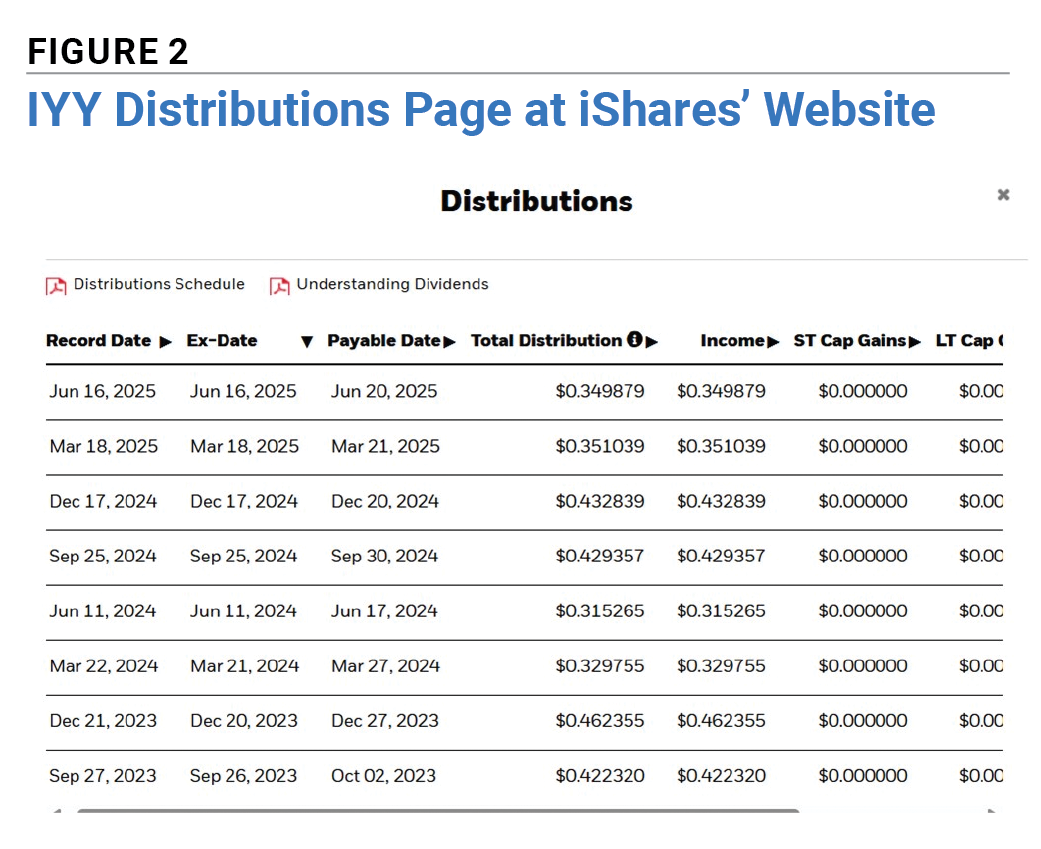Select ST Cap Gains $0.000000 in Jun 16, 2025 row
This screenshot has width=1041, height=849.
[x=863, y=392]
